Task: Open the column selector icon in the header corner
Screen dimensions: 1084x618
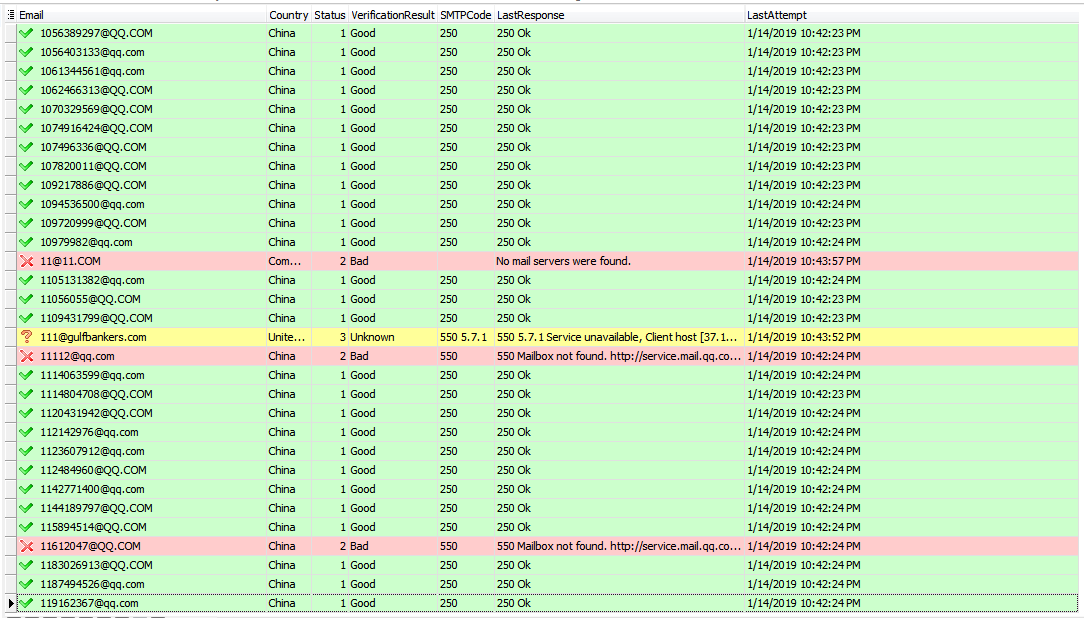Action: tap(9, 14)
